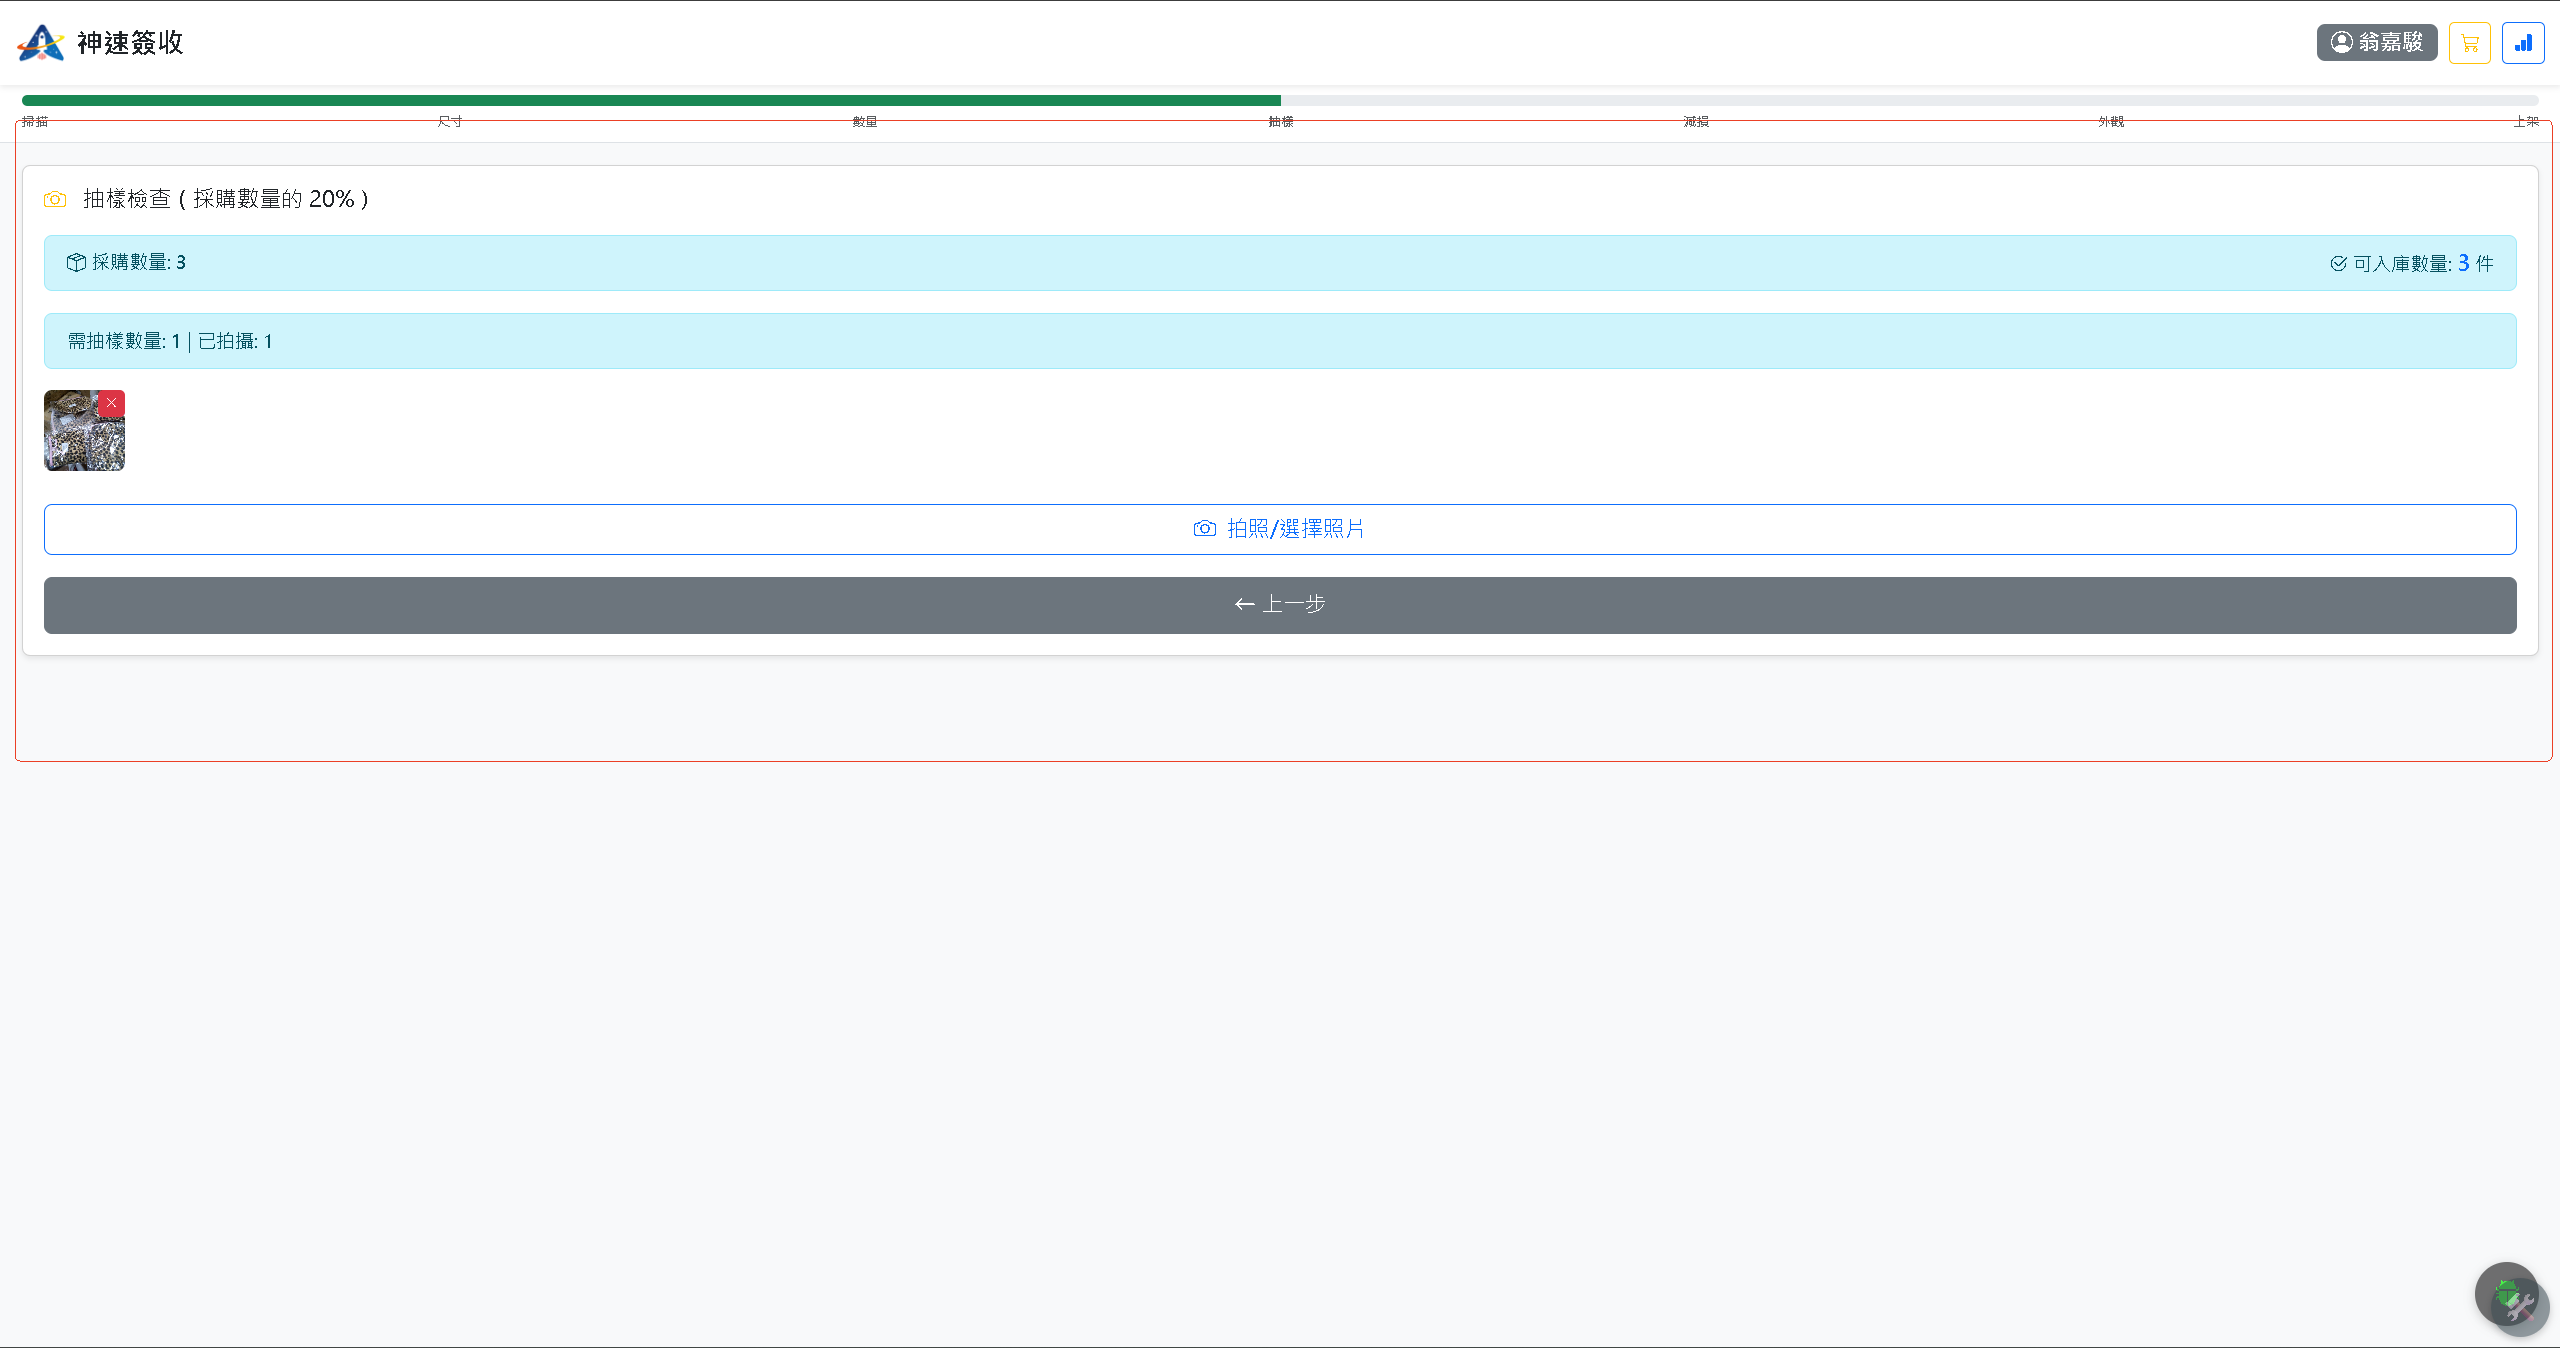Click the 神速簽收 title text

tap(130, 43)
